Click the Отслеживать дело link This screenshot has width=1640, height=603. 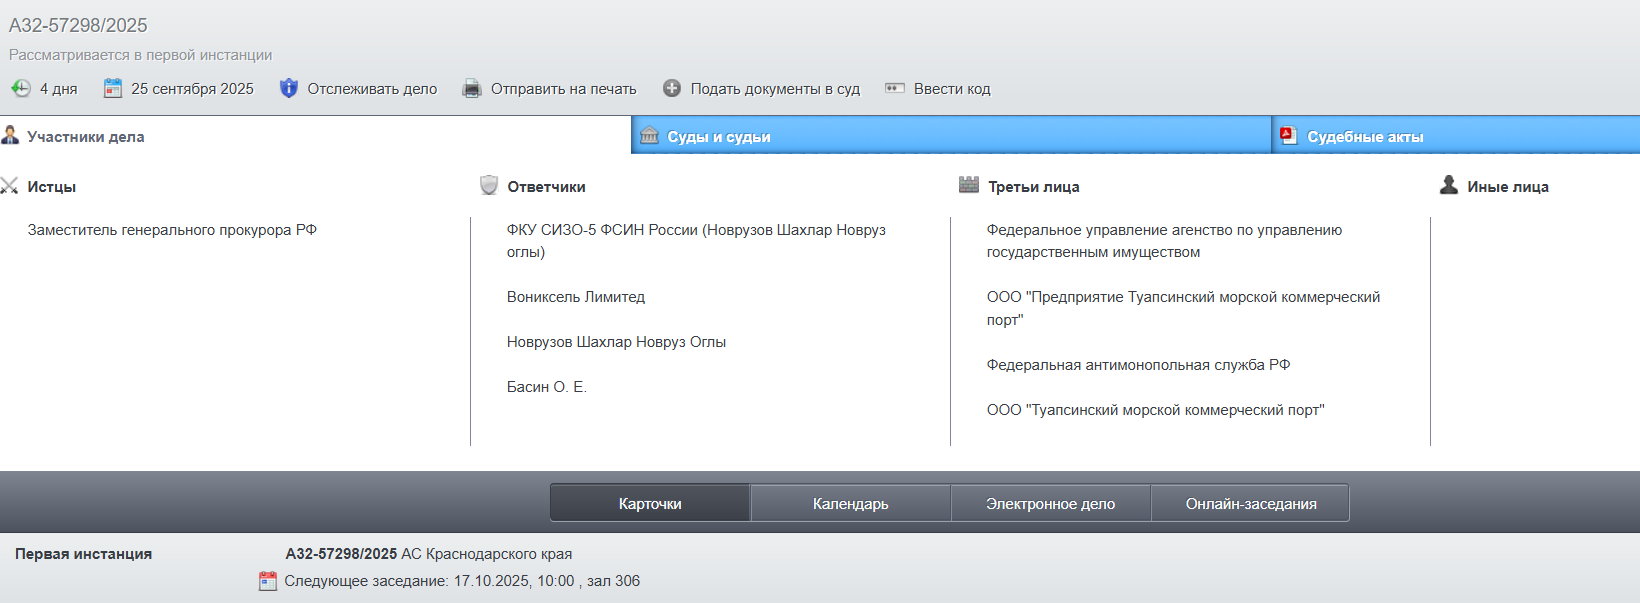(372, 89)
